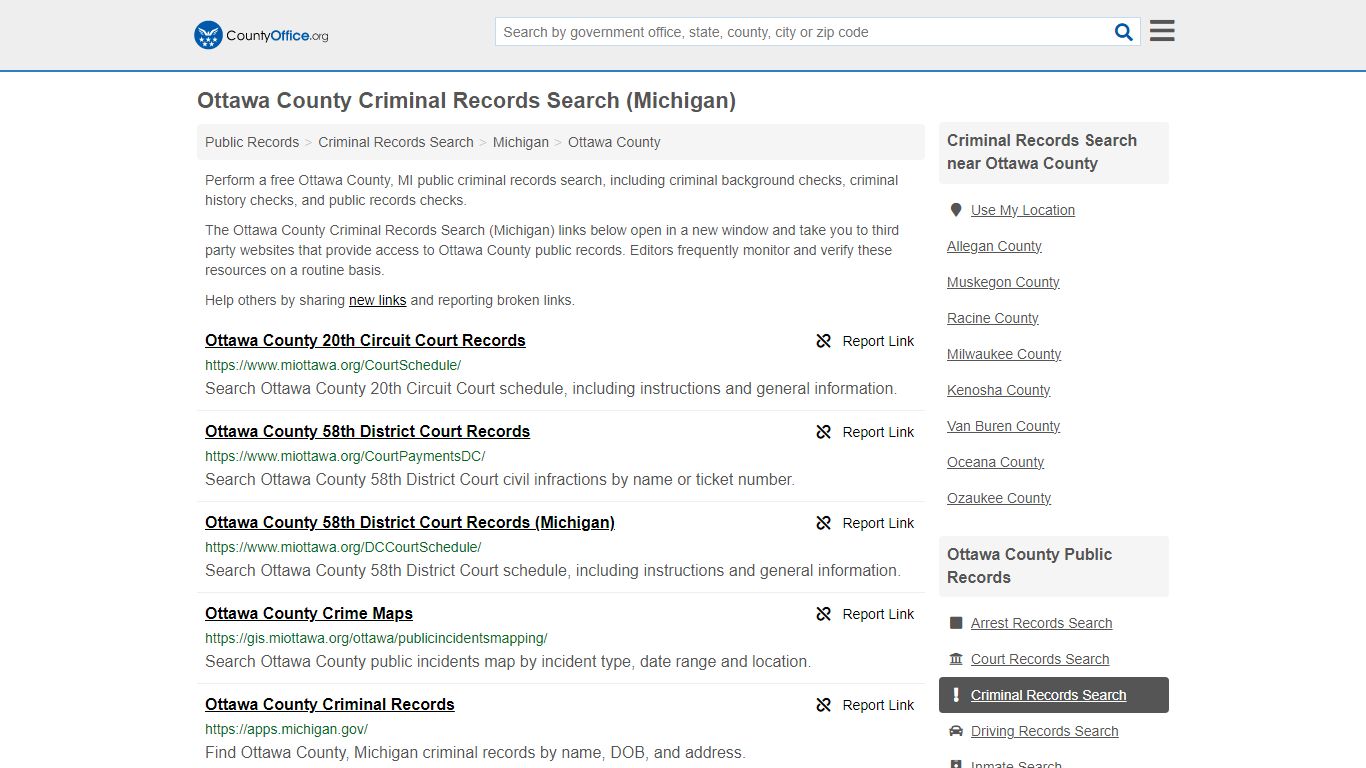The image size is (1366, 768).
Task: Go to Ozaukee County
Action: point(999,498)
